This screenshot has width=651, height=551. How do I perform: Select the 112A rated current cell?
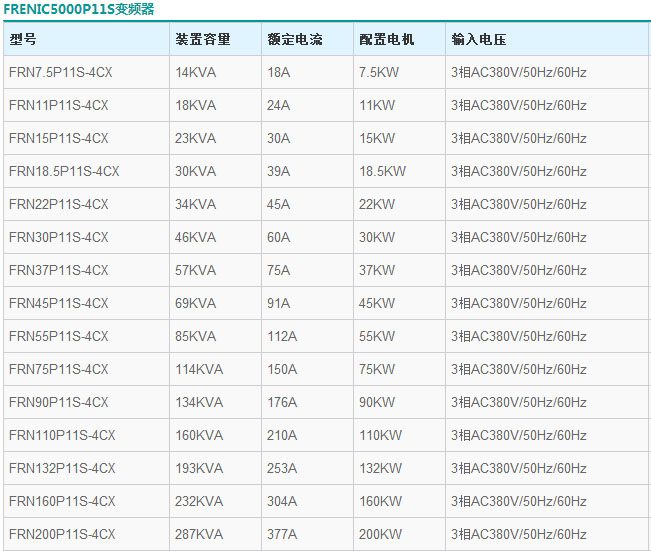click(x=282, y=337)
